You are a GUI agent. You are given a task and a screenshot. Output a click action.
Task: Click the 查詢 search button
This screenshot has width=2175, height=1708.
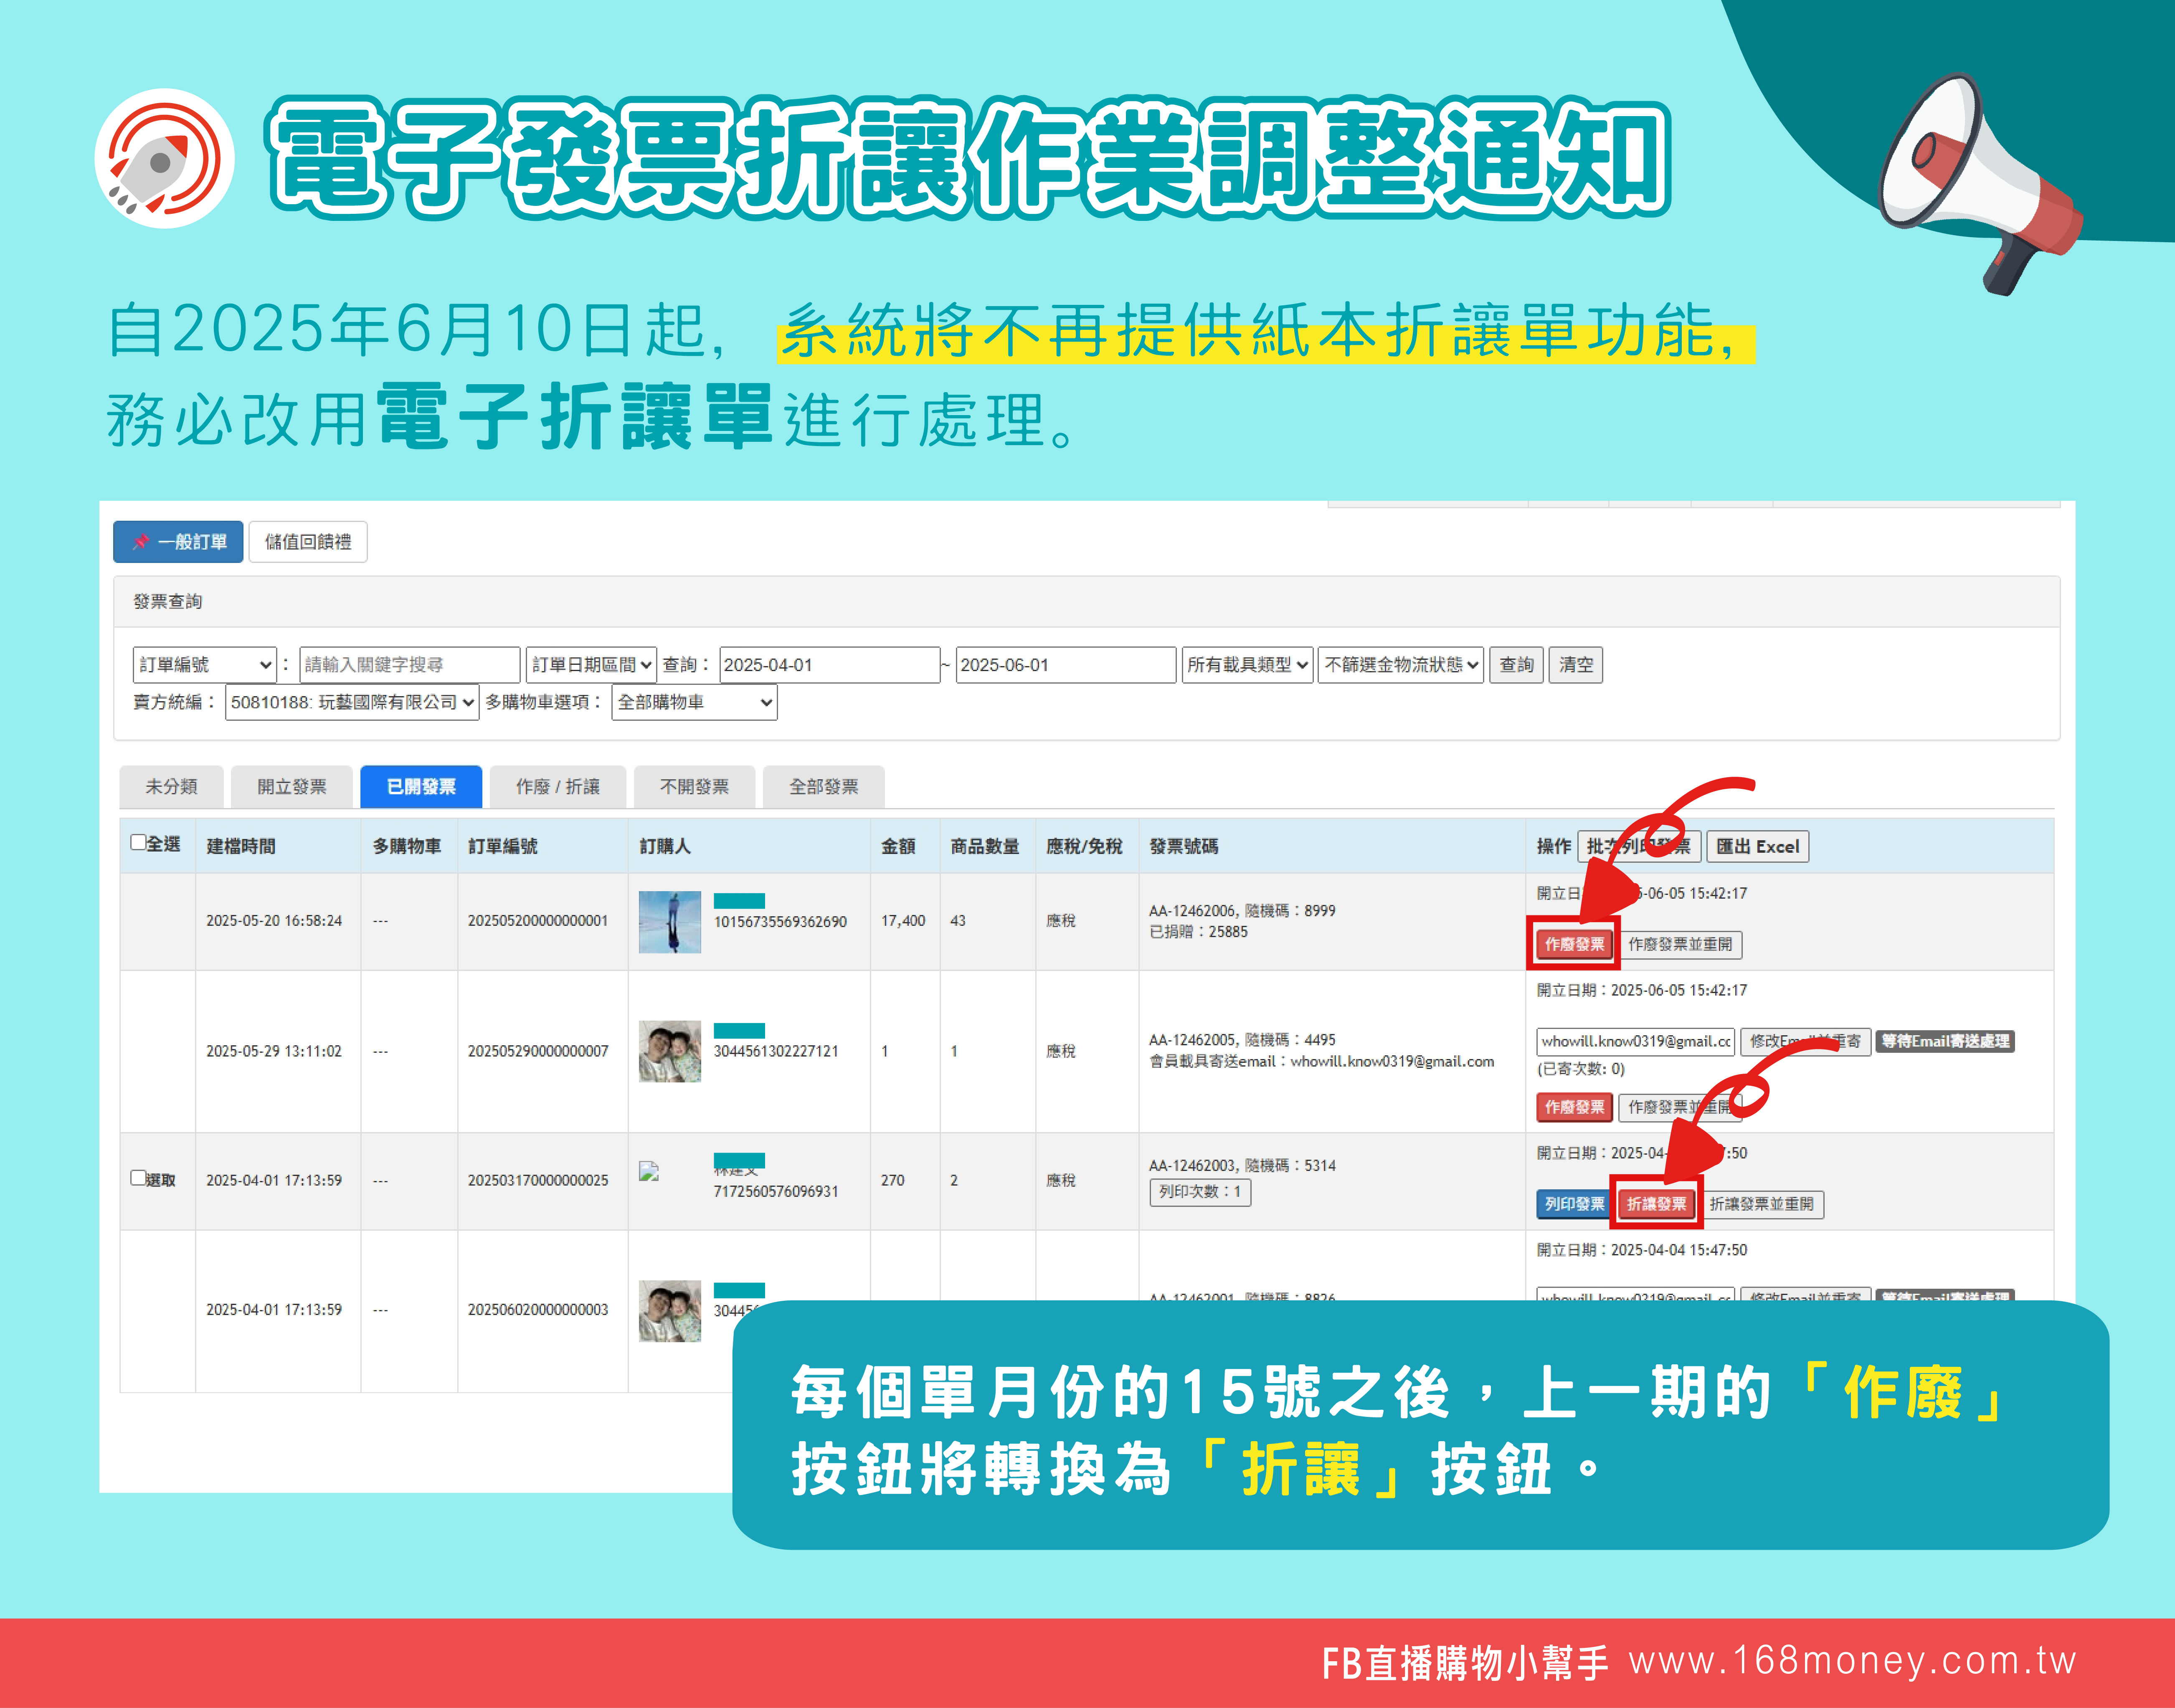[1516, 664]
